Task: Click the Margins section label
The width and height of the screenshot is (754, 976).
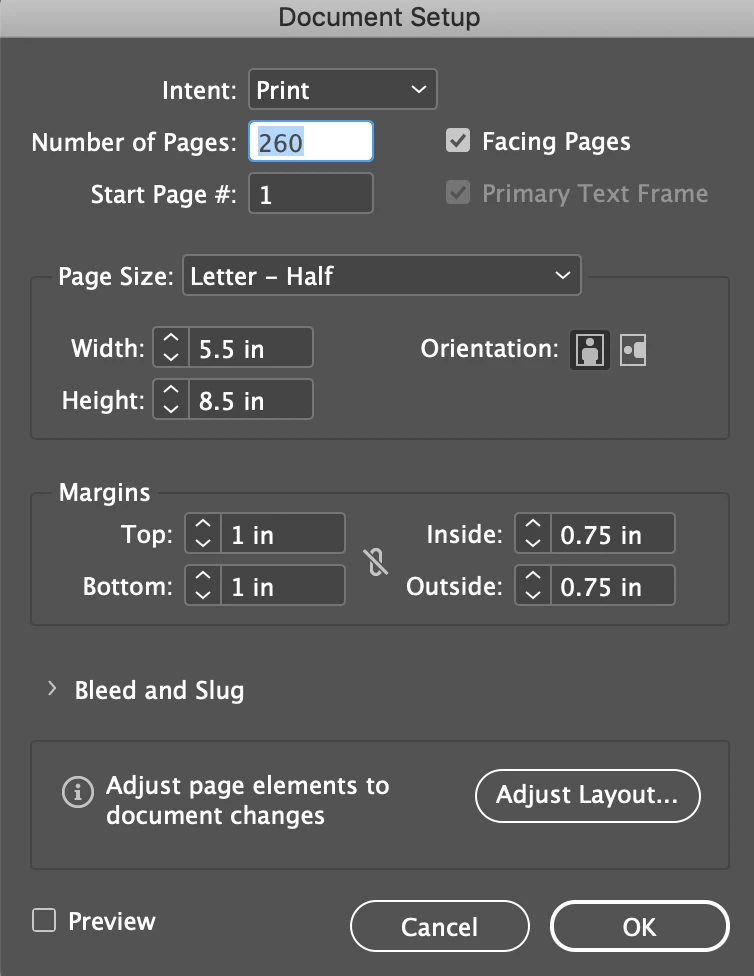Action: click(105, 492)
